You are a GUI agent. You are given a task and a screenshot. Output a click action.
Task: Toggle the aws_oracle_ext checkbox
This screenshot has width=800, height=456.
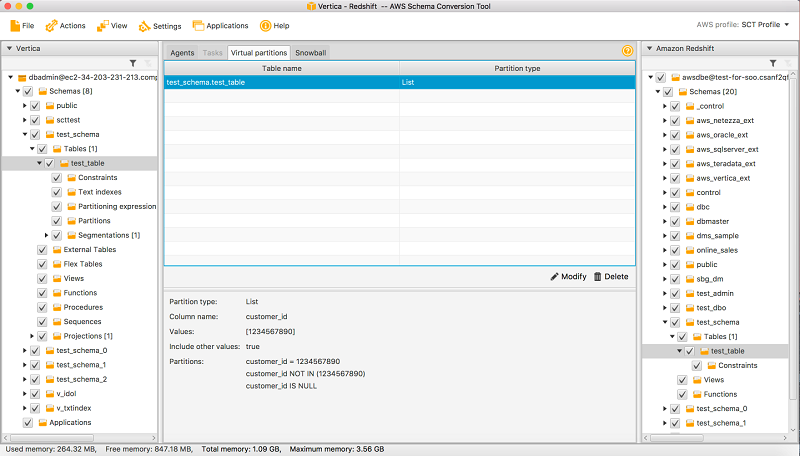(675, 135)
